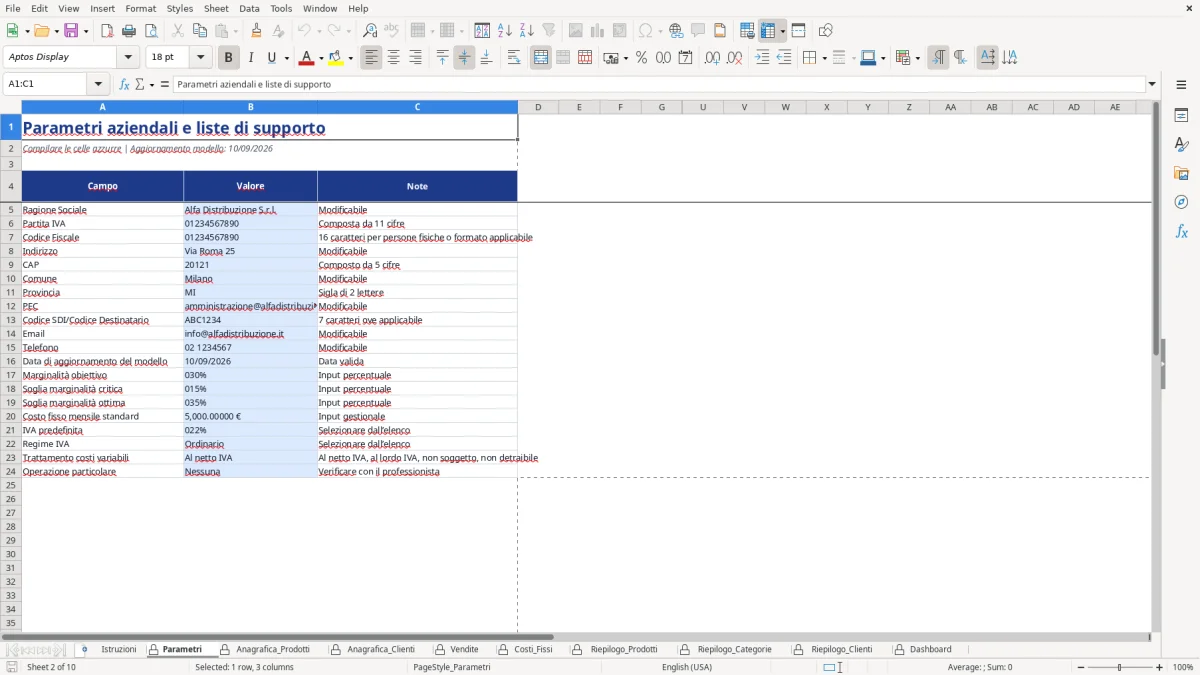Open the Sort dialog icon
This screenshot has width=1200, height=675.
[483, 31]
